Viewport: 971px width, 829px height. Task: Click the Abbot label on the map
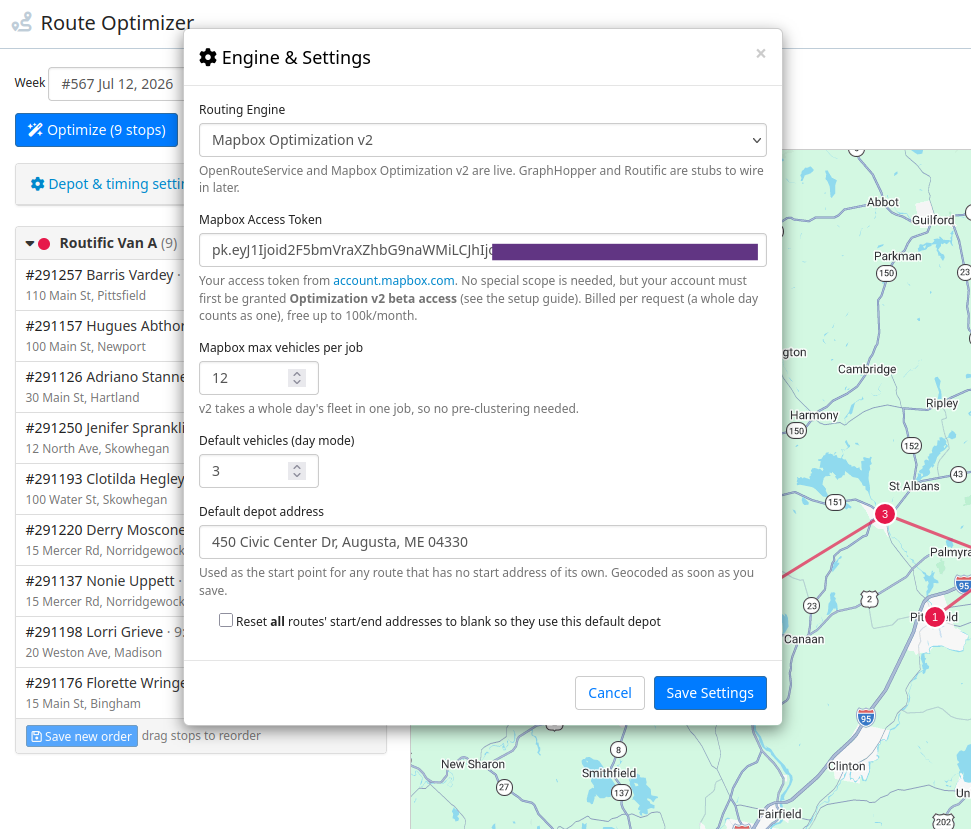click(x=882, y=202)
